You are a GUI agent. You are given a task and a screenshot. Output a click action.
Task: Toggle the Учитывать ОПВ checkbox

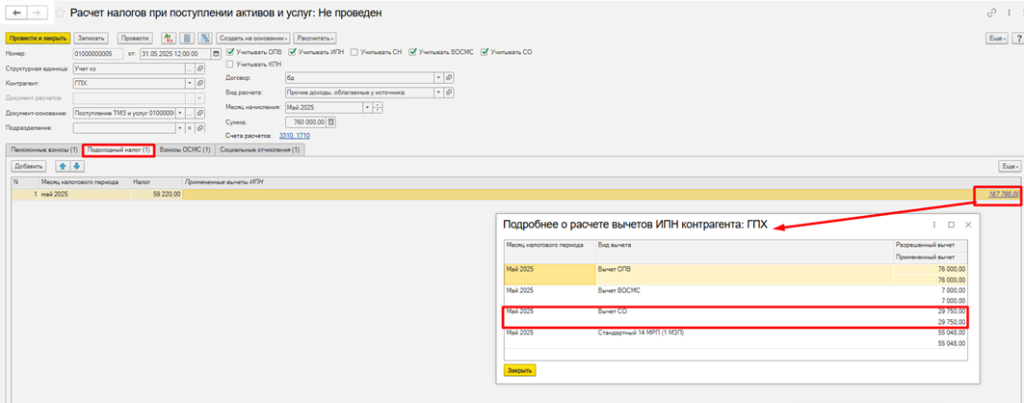(231, 52)
